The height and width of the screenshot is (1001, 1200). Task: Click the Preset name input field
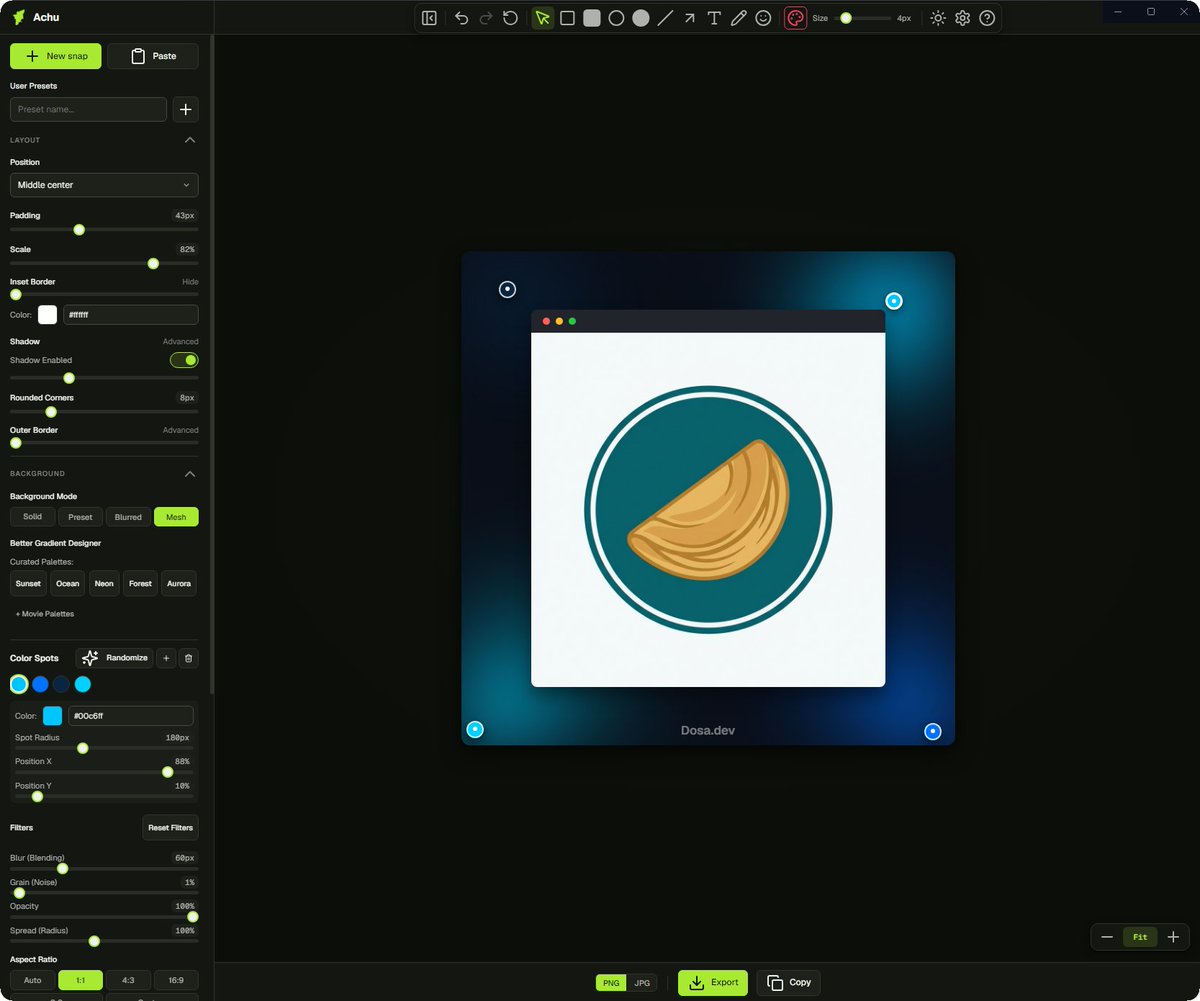(88, 109)
